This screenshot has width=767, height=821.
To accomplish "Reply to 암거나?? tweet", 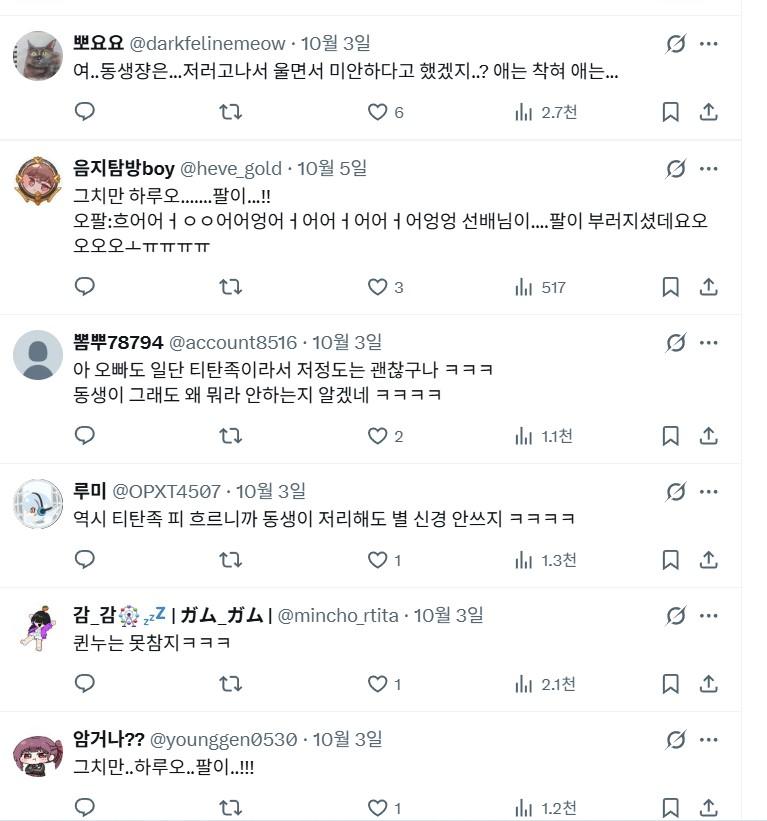I will tap(85, 807).
